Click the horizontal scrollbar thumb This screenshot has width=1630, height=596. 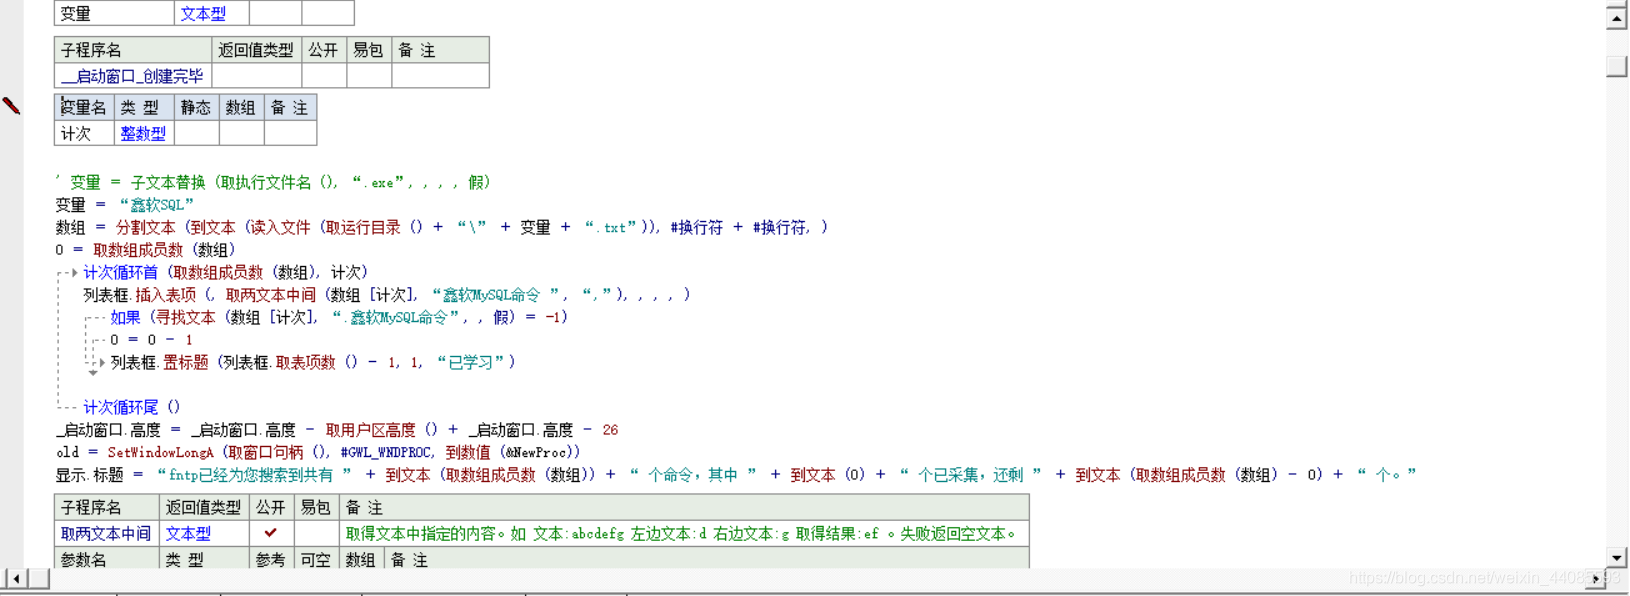(39, 579)
